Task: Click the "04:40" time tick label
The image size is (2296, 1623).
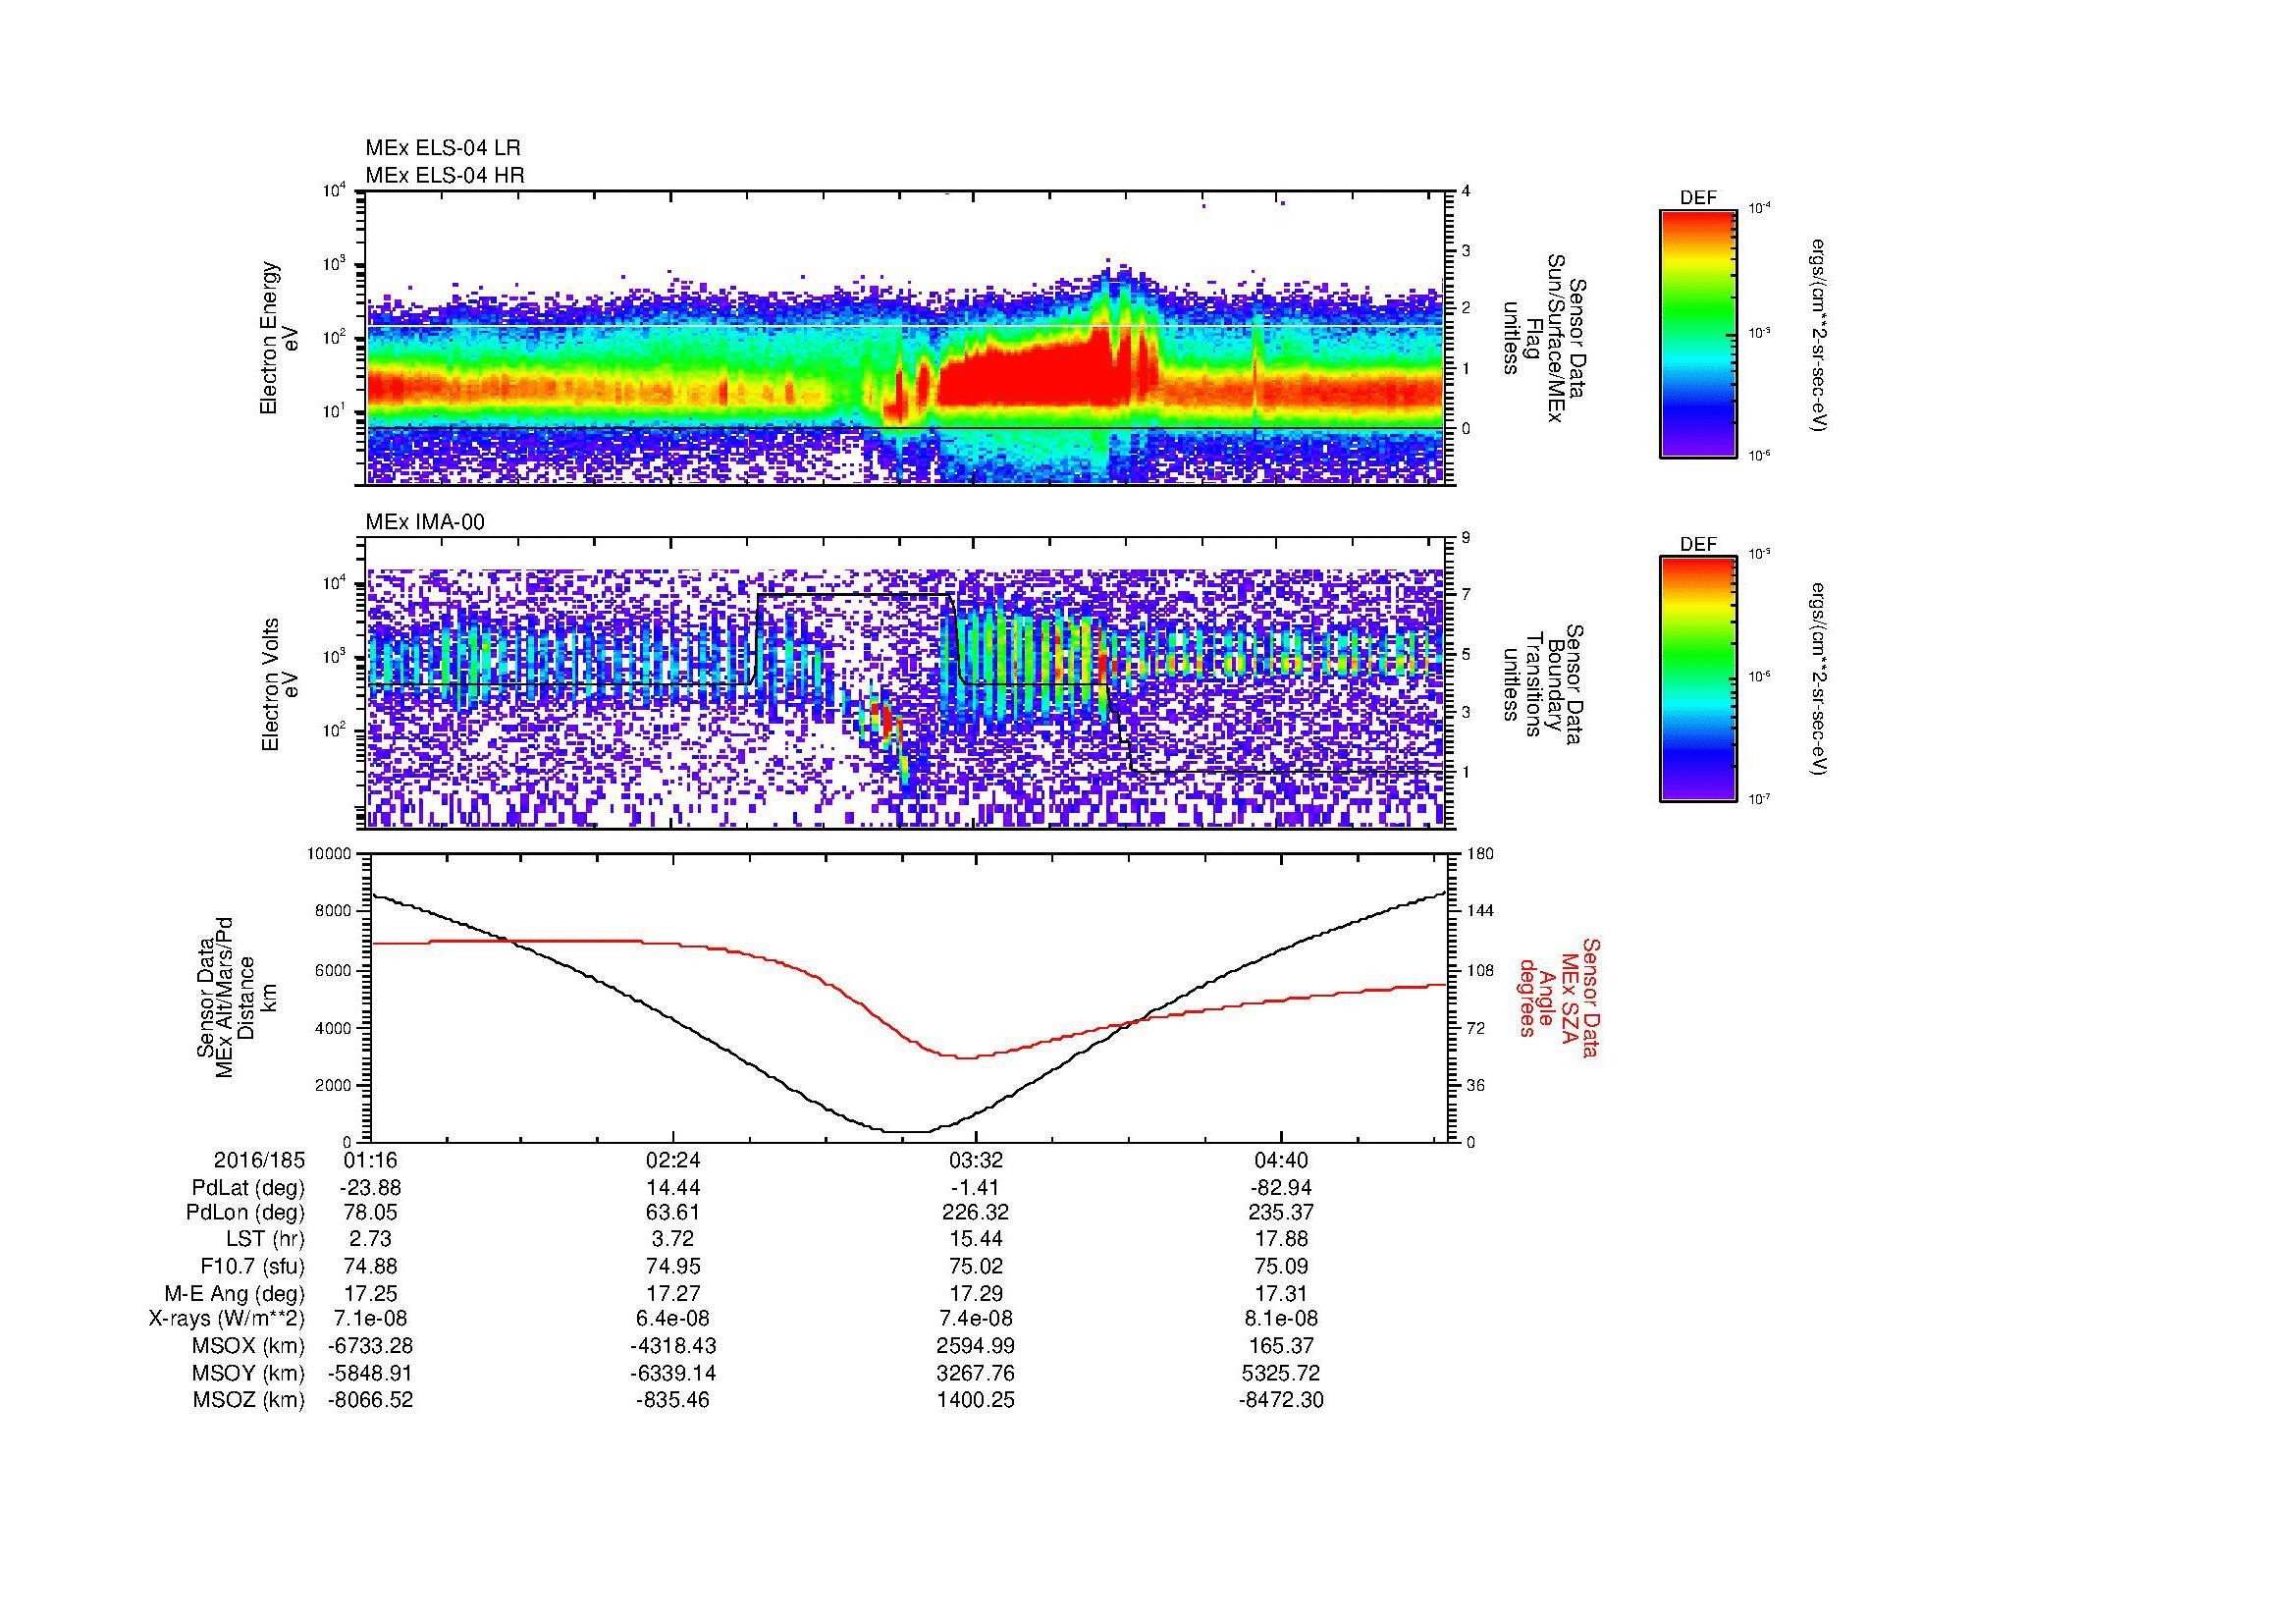Action: pyautogui.click(x=1280, y=1160)
